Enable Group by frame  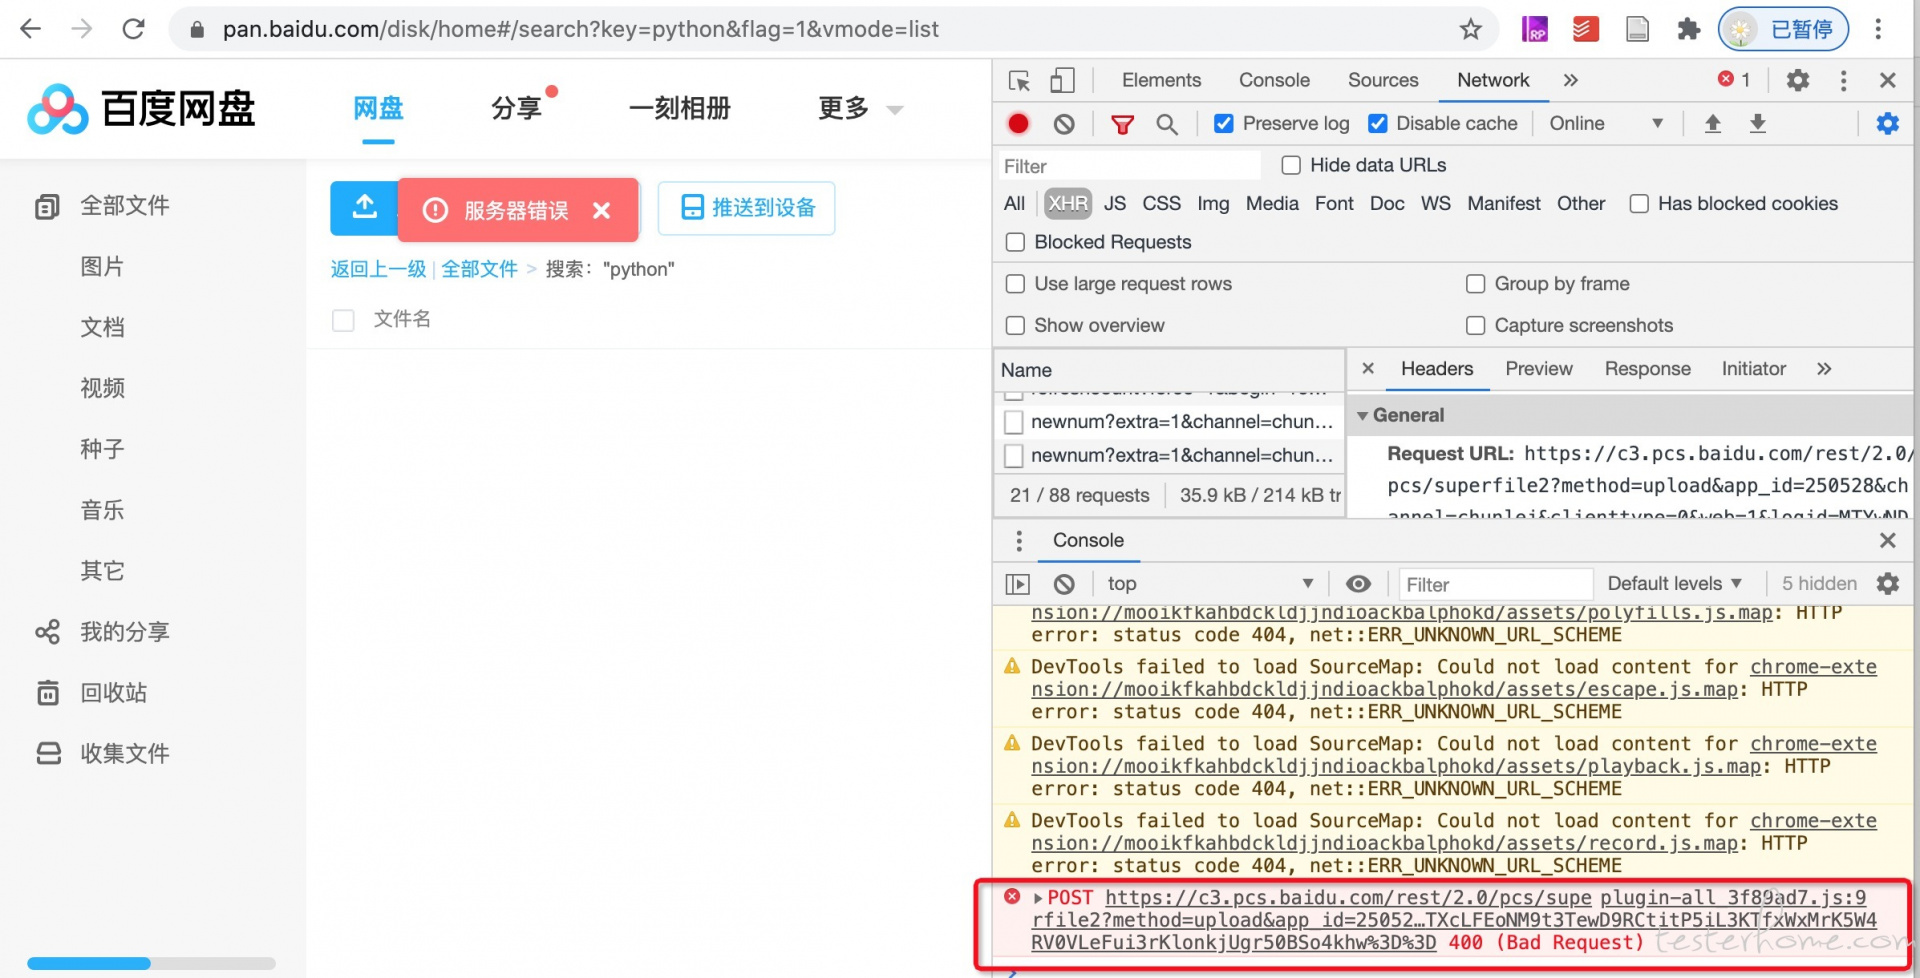click(1475, 284)
